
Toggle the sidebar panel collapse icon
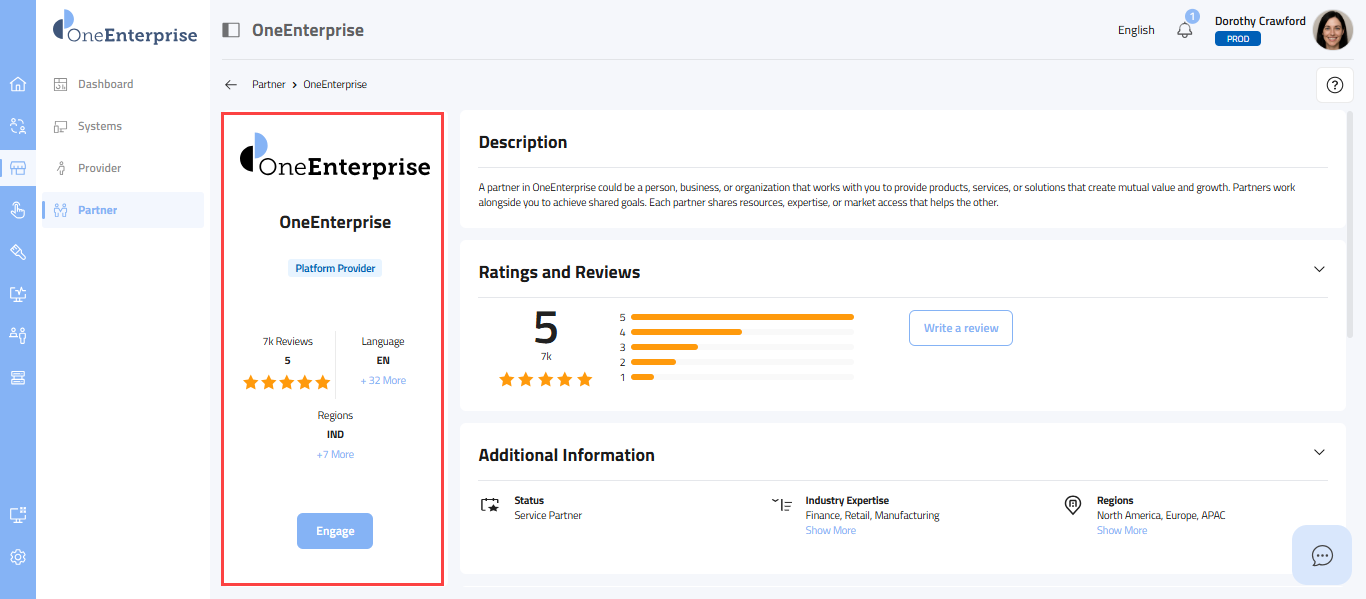pos(231,30)
